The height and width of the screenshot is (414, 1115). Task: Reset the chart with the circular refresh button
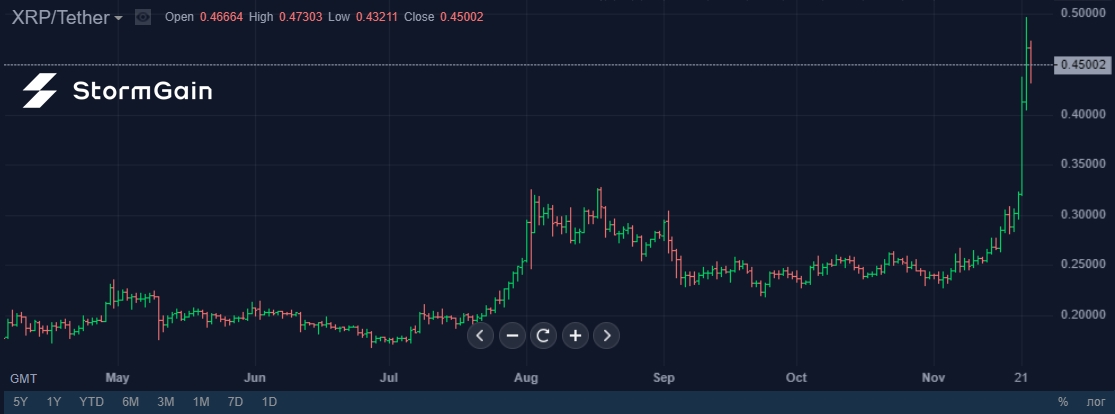(543, 335)
